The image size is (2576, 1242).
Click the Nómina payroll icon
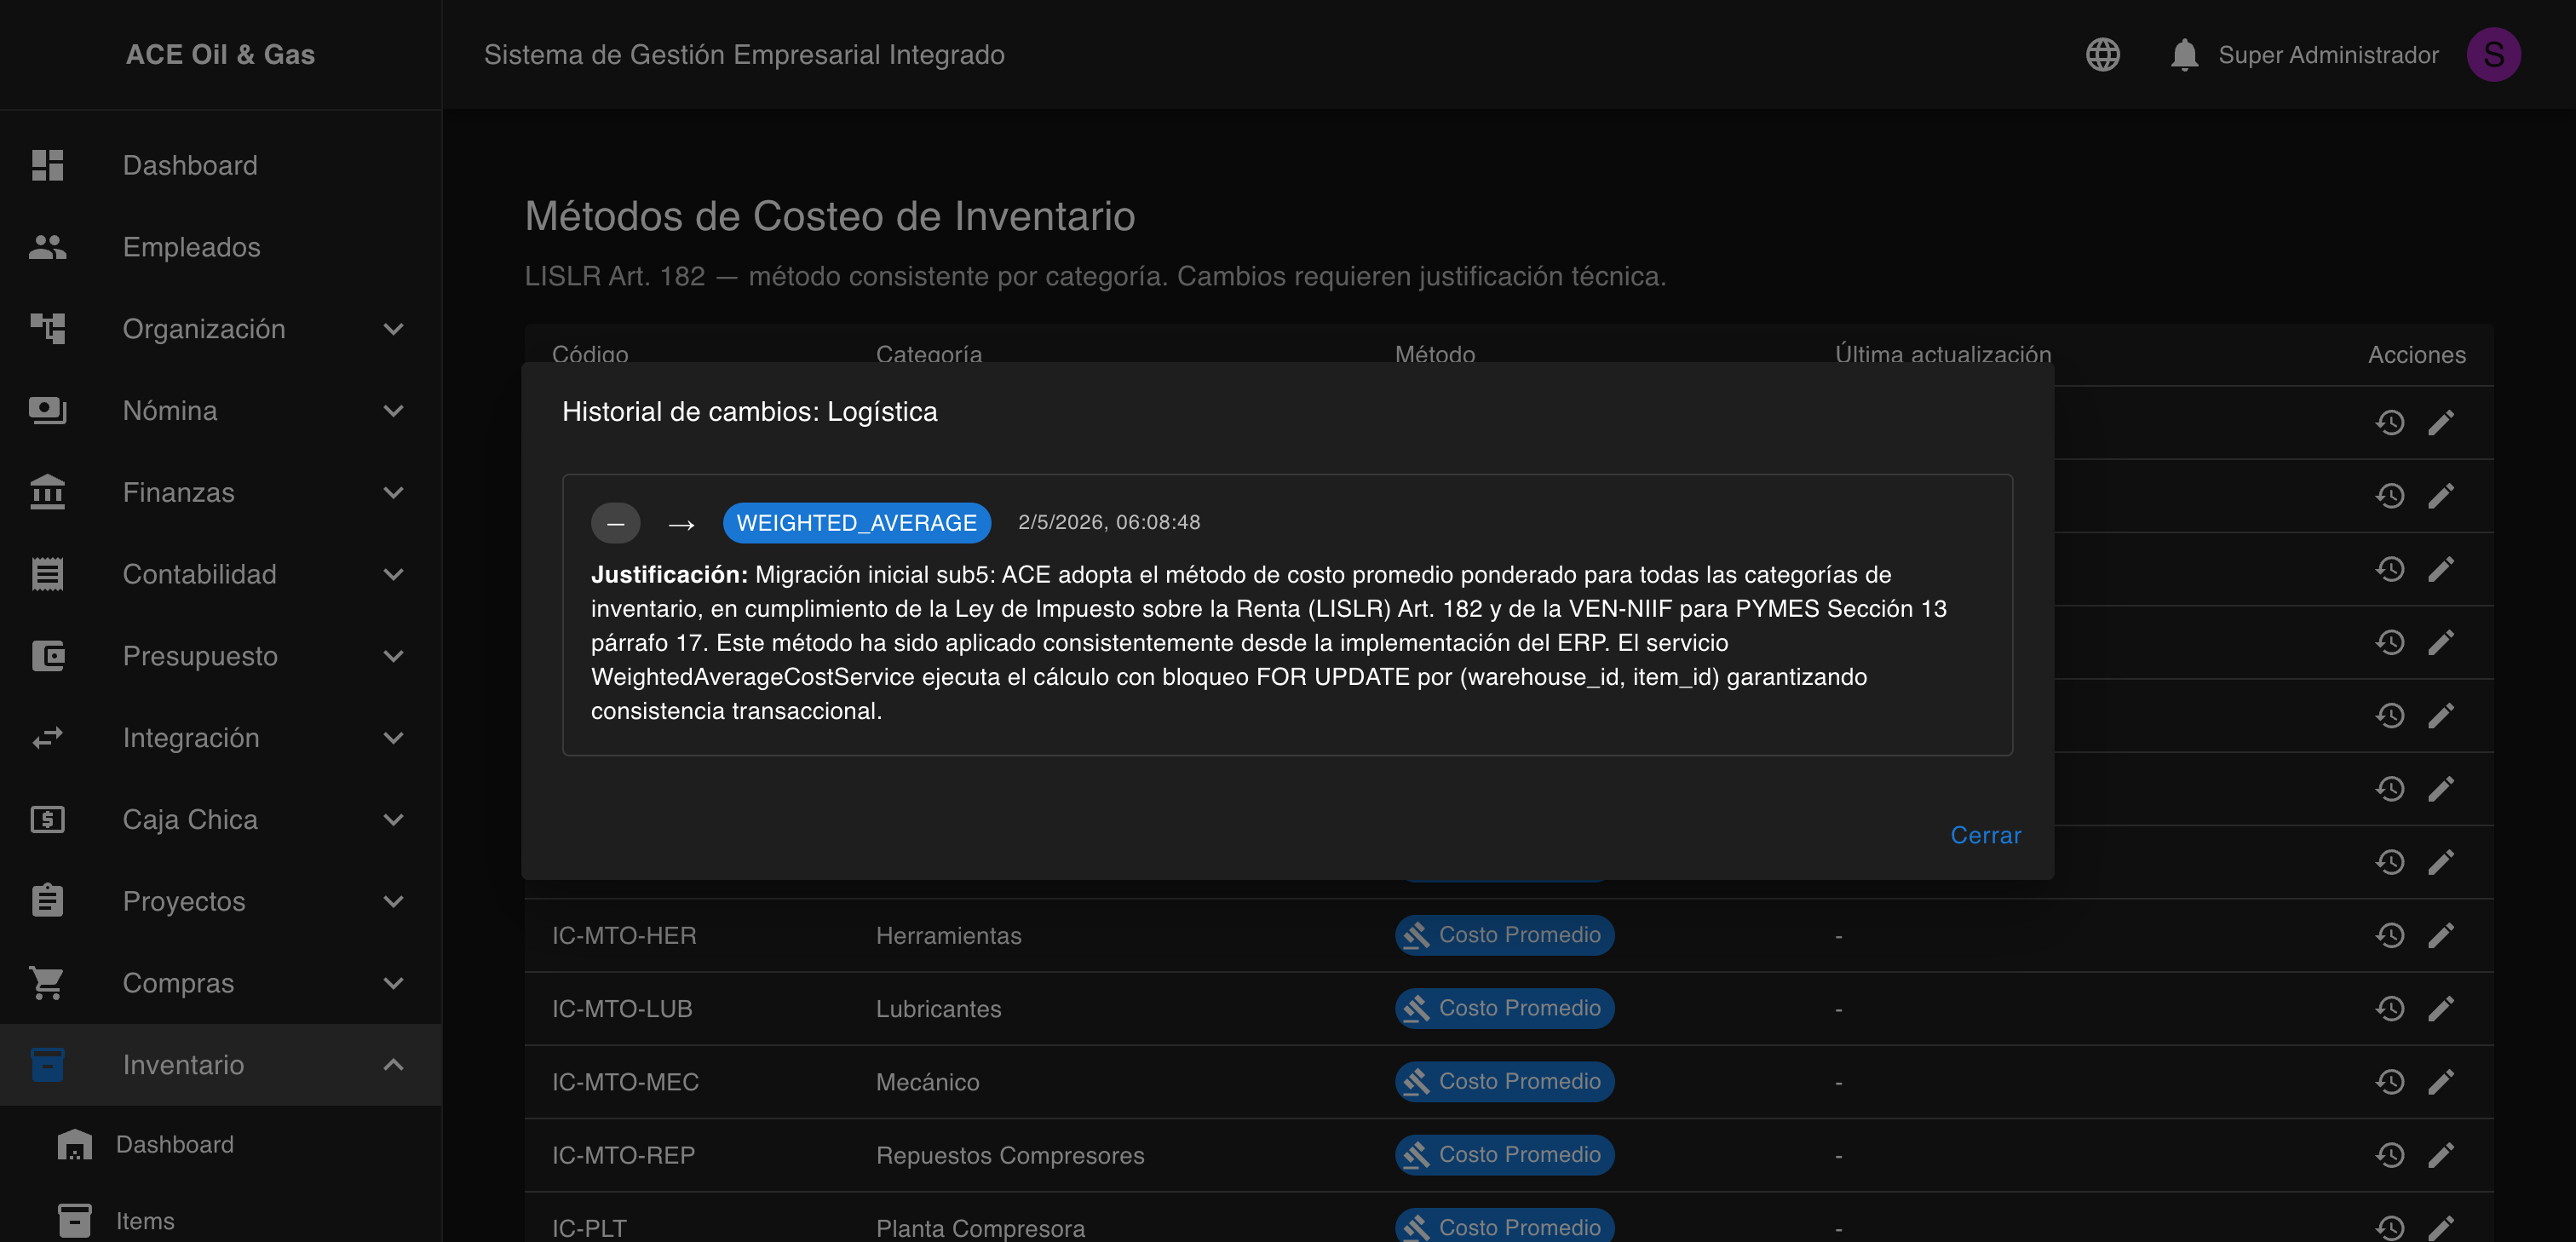coord(47,411)
